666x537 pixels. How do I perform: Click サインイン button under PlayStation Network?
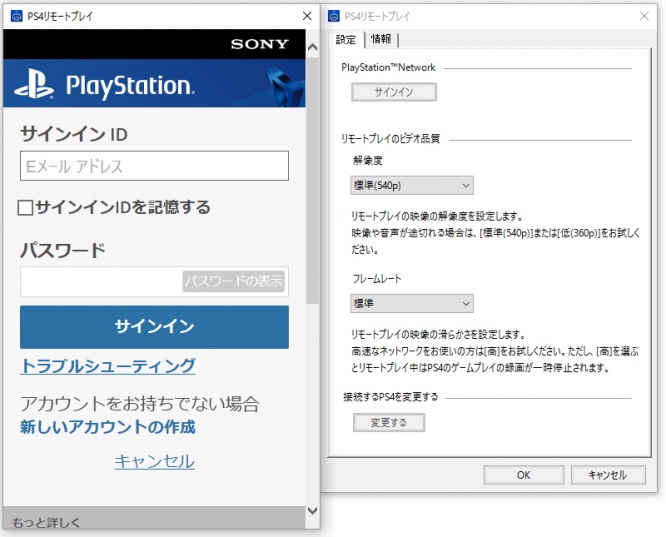tap(394, 92)
